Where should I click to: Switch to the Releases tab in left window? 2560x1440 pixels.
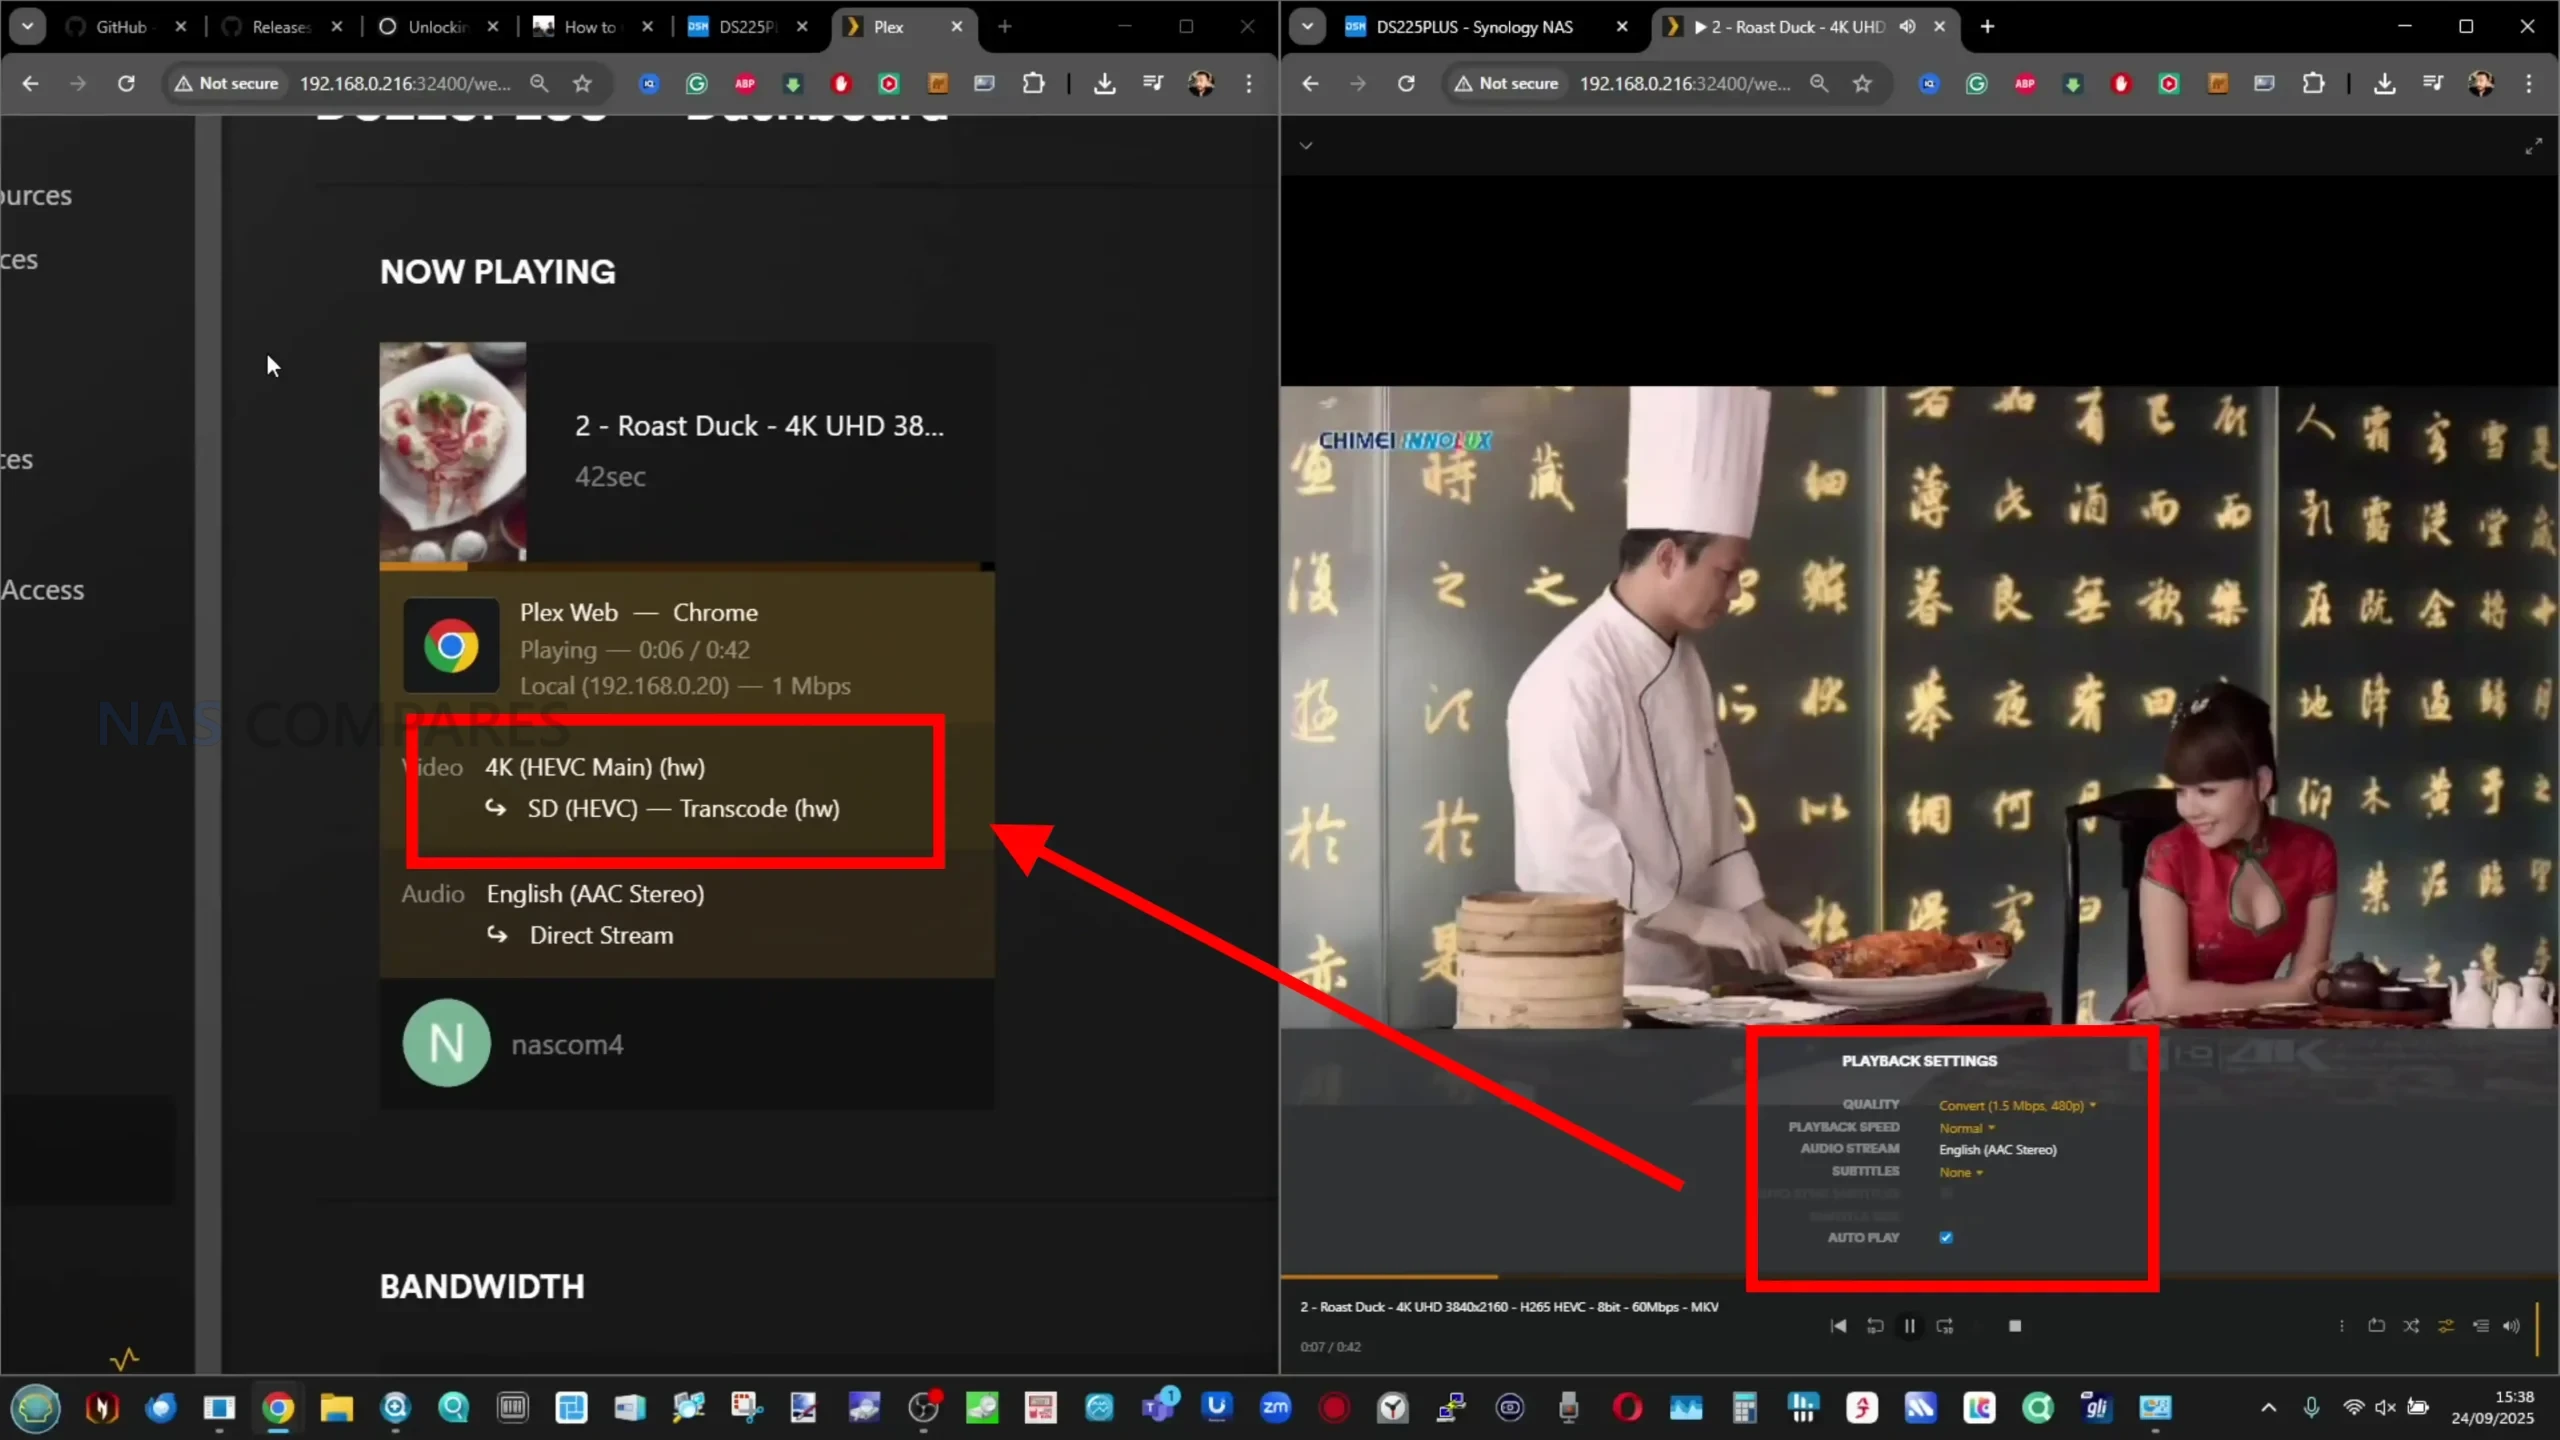point(282,27)
